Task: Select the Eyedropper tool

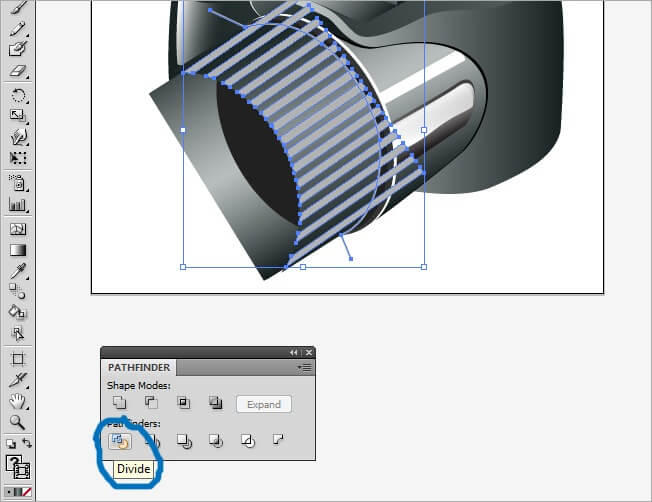Action: click(x=18, y=270)
